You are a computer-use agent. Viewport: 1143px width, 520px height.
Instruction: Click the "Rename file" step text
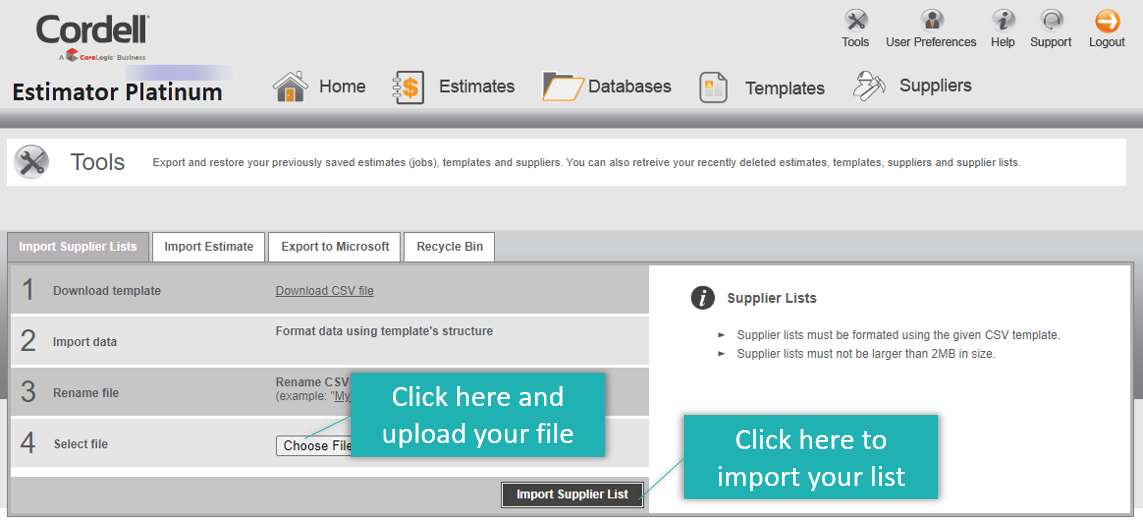(x=86, y=392)
